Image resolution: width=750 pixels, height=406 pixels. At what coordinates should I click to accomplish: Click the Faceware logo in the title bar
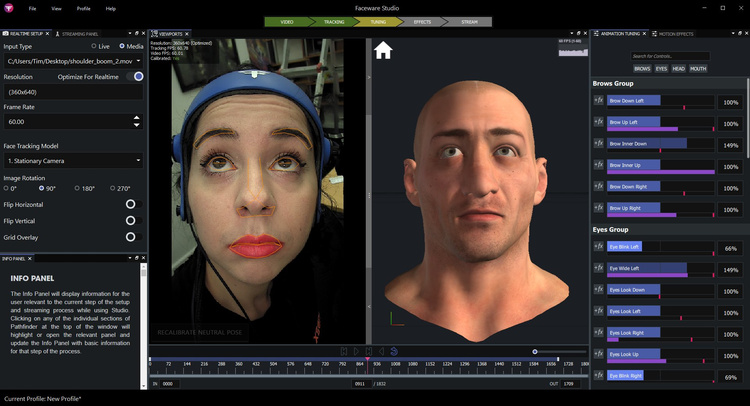[x=9, y=8]
